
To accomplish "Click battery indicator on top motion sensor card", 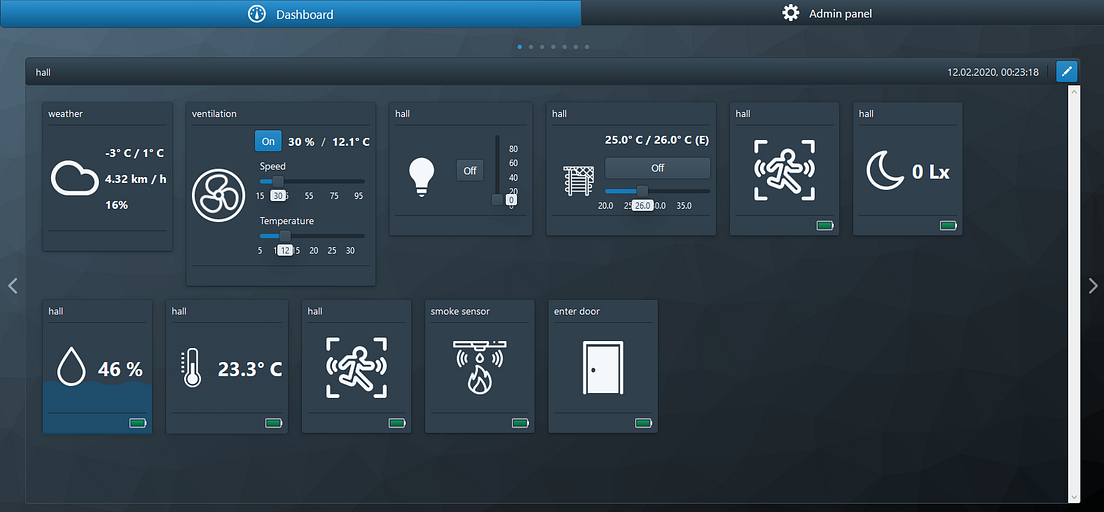I will 825,225.
